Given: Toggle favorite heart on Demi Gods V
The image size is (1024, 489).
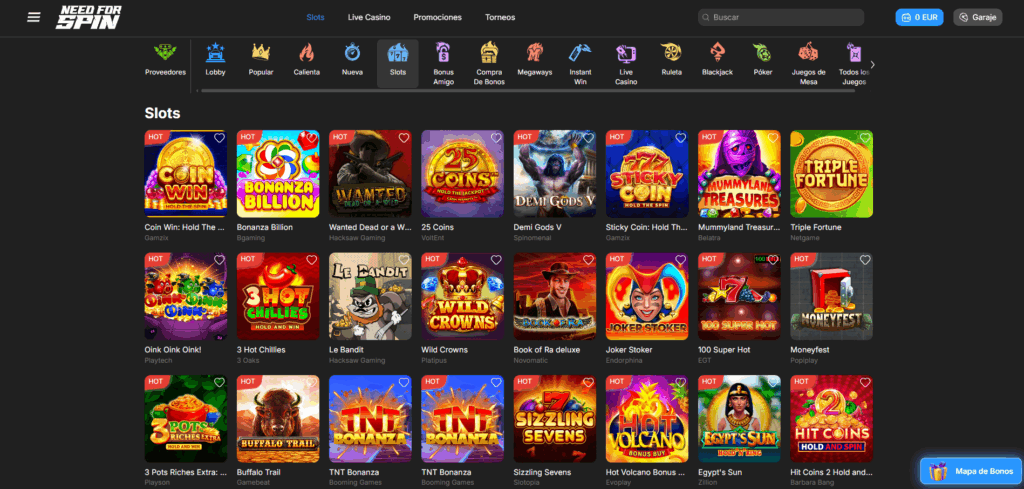Looking at the screenshot, I should click(x=588, y=138).
